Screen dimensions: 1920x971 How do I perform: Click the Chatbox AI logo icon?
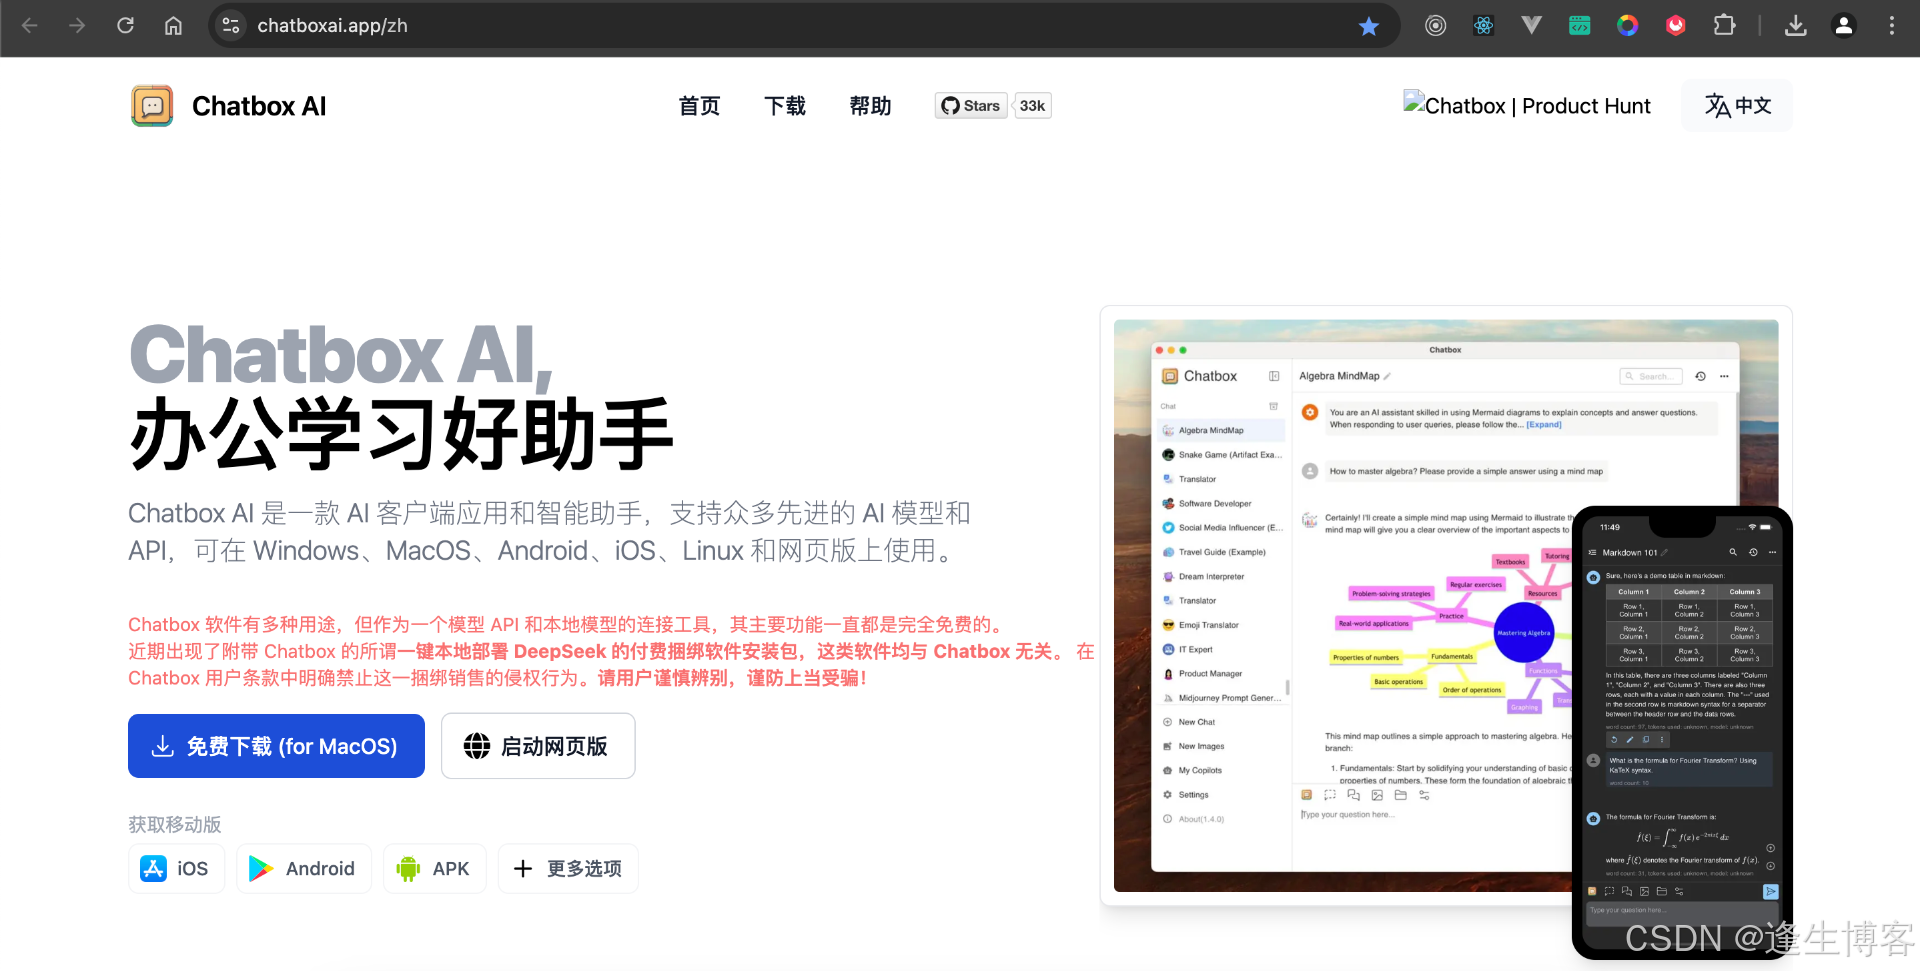152,106
